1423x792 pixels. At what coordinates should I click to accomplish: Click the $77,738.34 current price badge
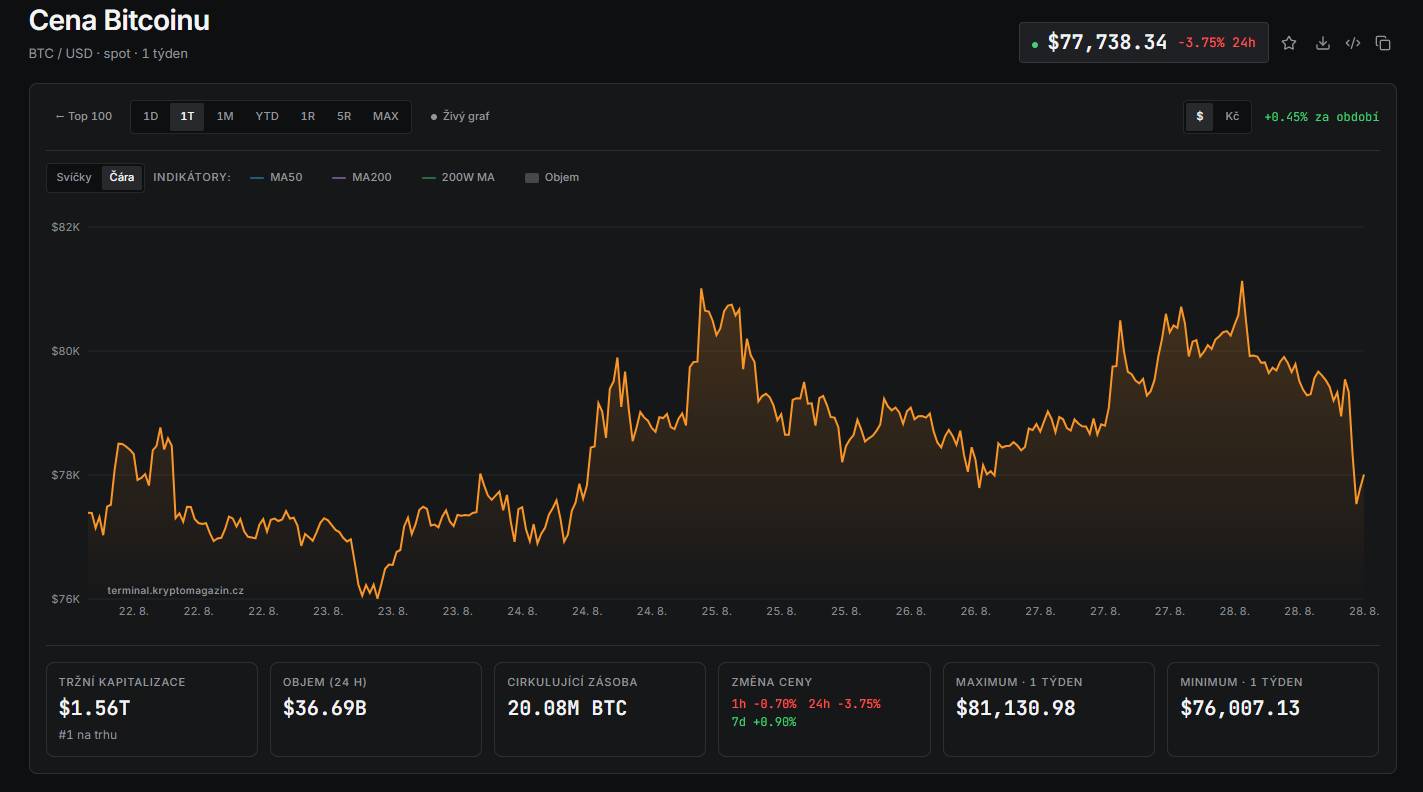pos(1143,42)
